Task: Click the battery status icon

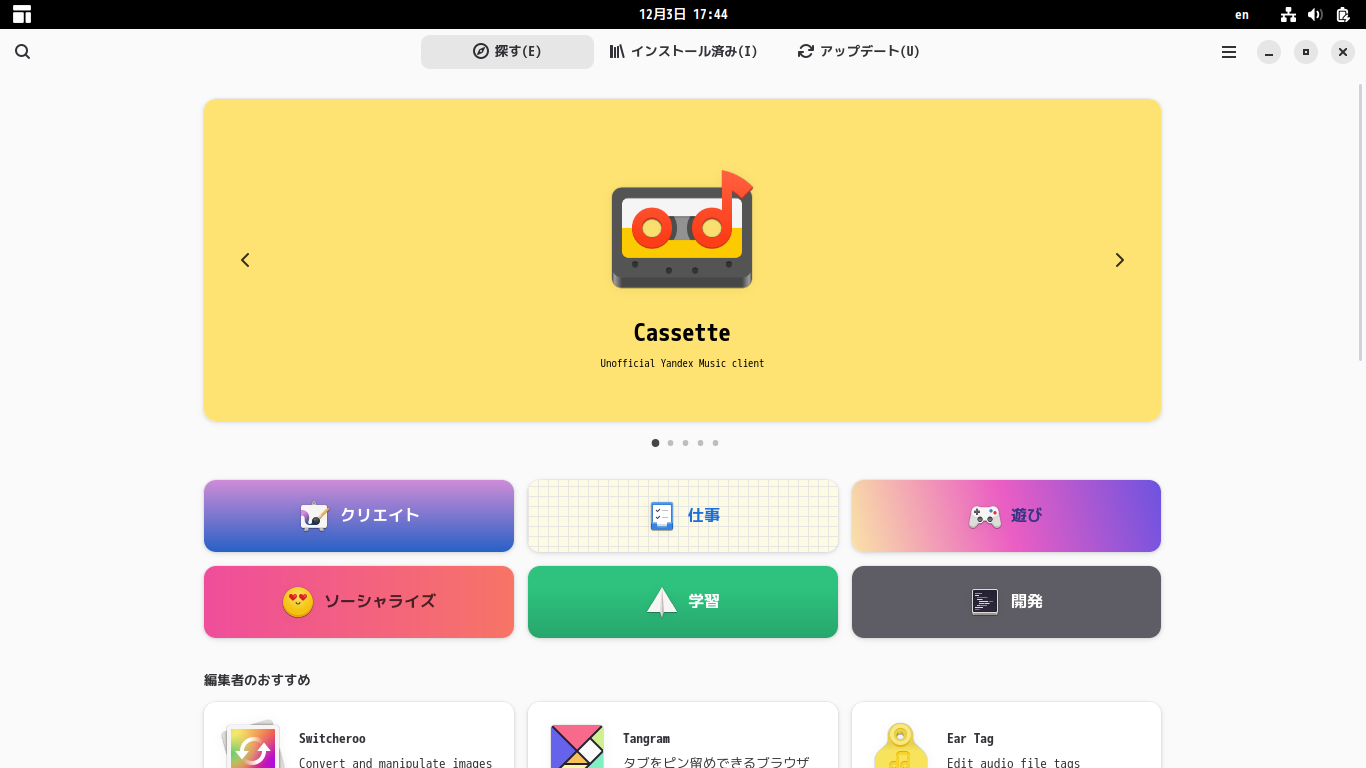Action: [1343, 14]
